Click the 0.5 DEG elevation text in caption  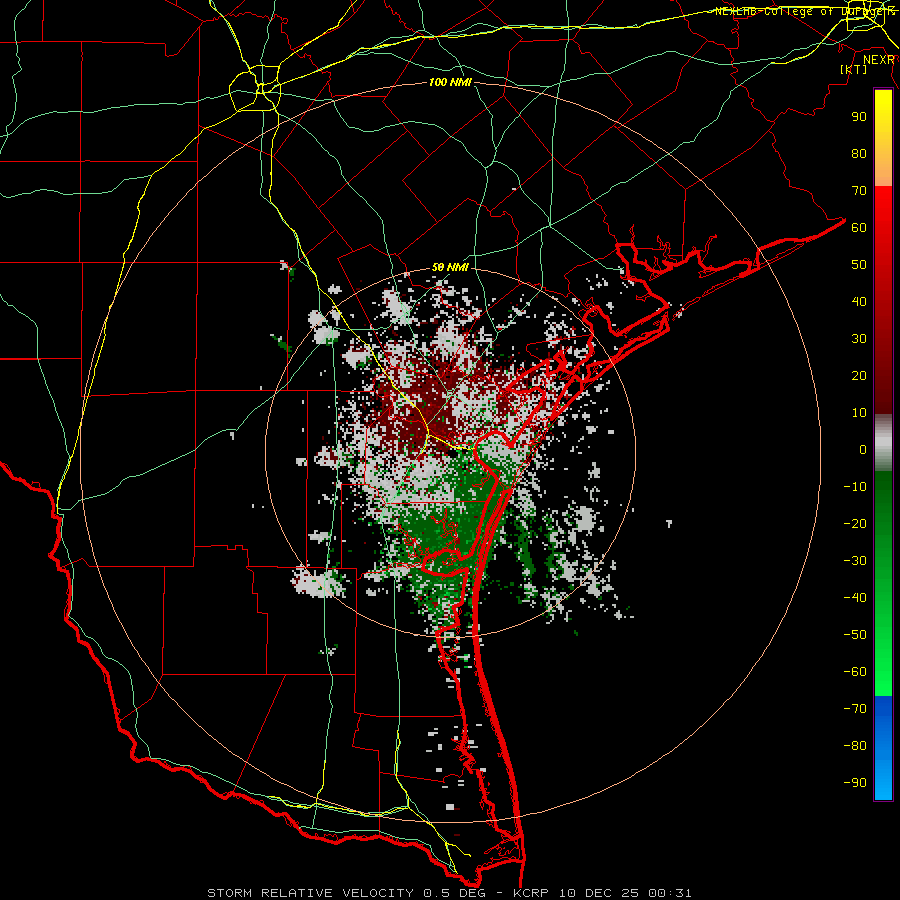tap(453, 893)
